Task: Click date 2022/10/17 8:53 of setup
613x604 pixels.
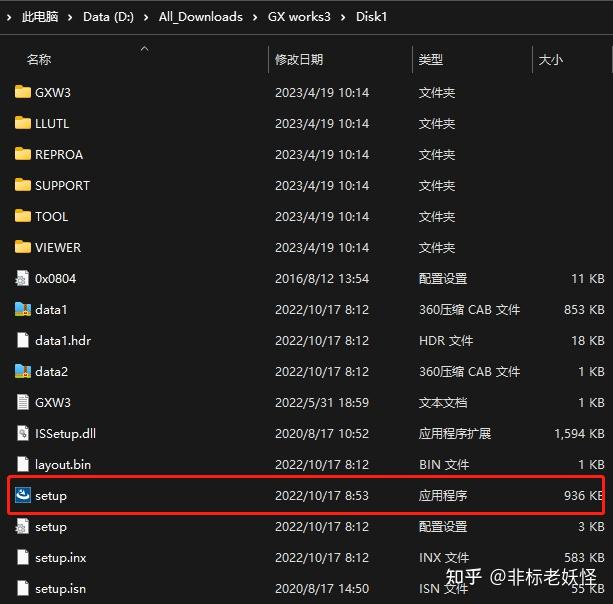Action: tap(322, 495)
